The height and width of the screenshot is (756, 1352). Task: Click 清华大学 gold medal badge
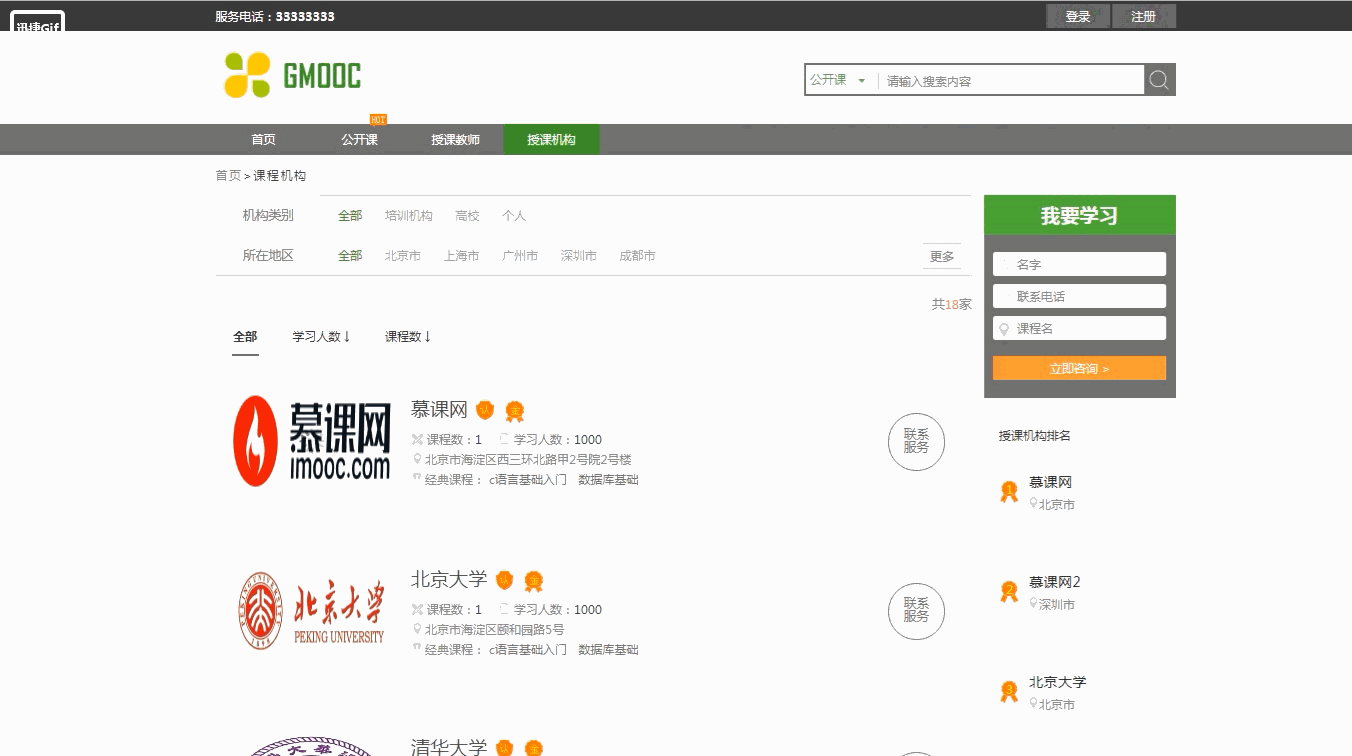[x=534, y=748]
